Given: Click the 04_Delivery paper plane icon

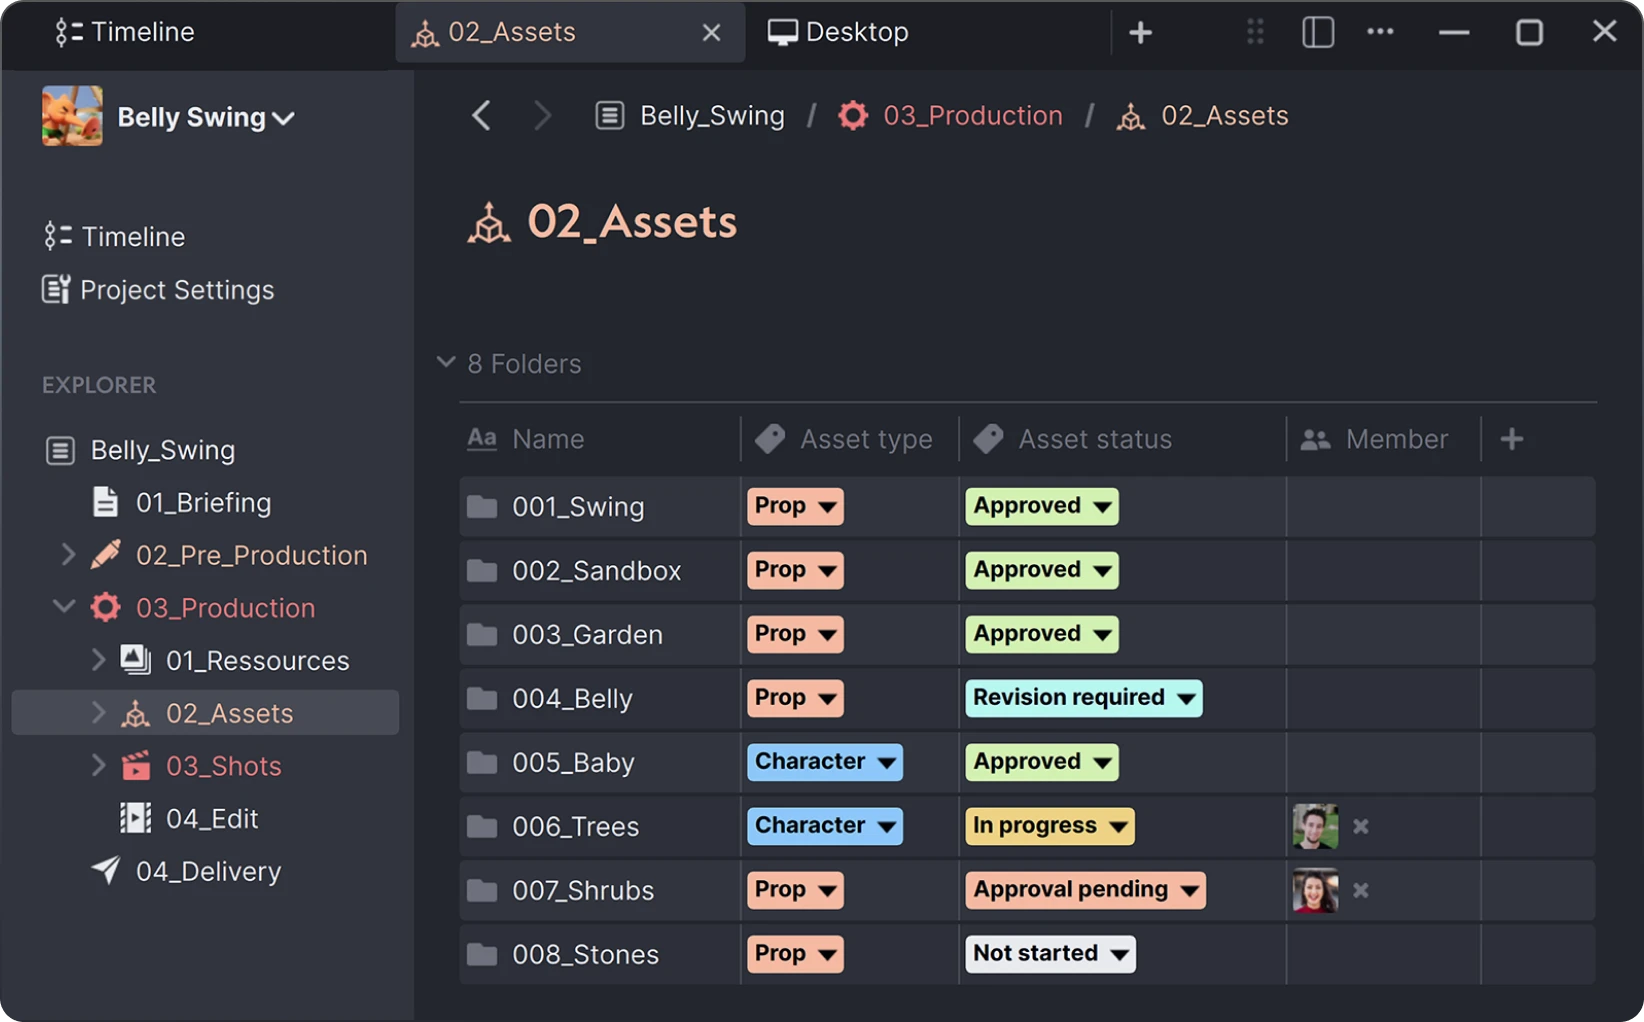Looking at the screenshot, I should [x=105, y=871].
